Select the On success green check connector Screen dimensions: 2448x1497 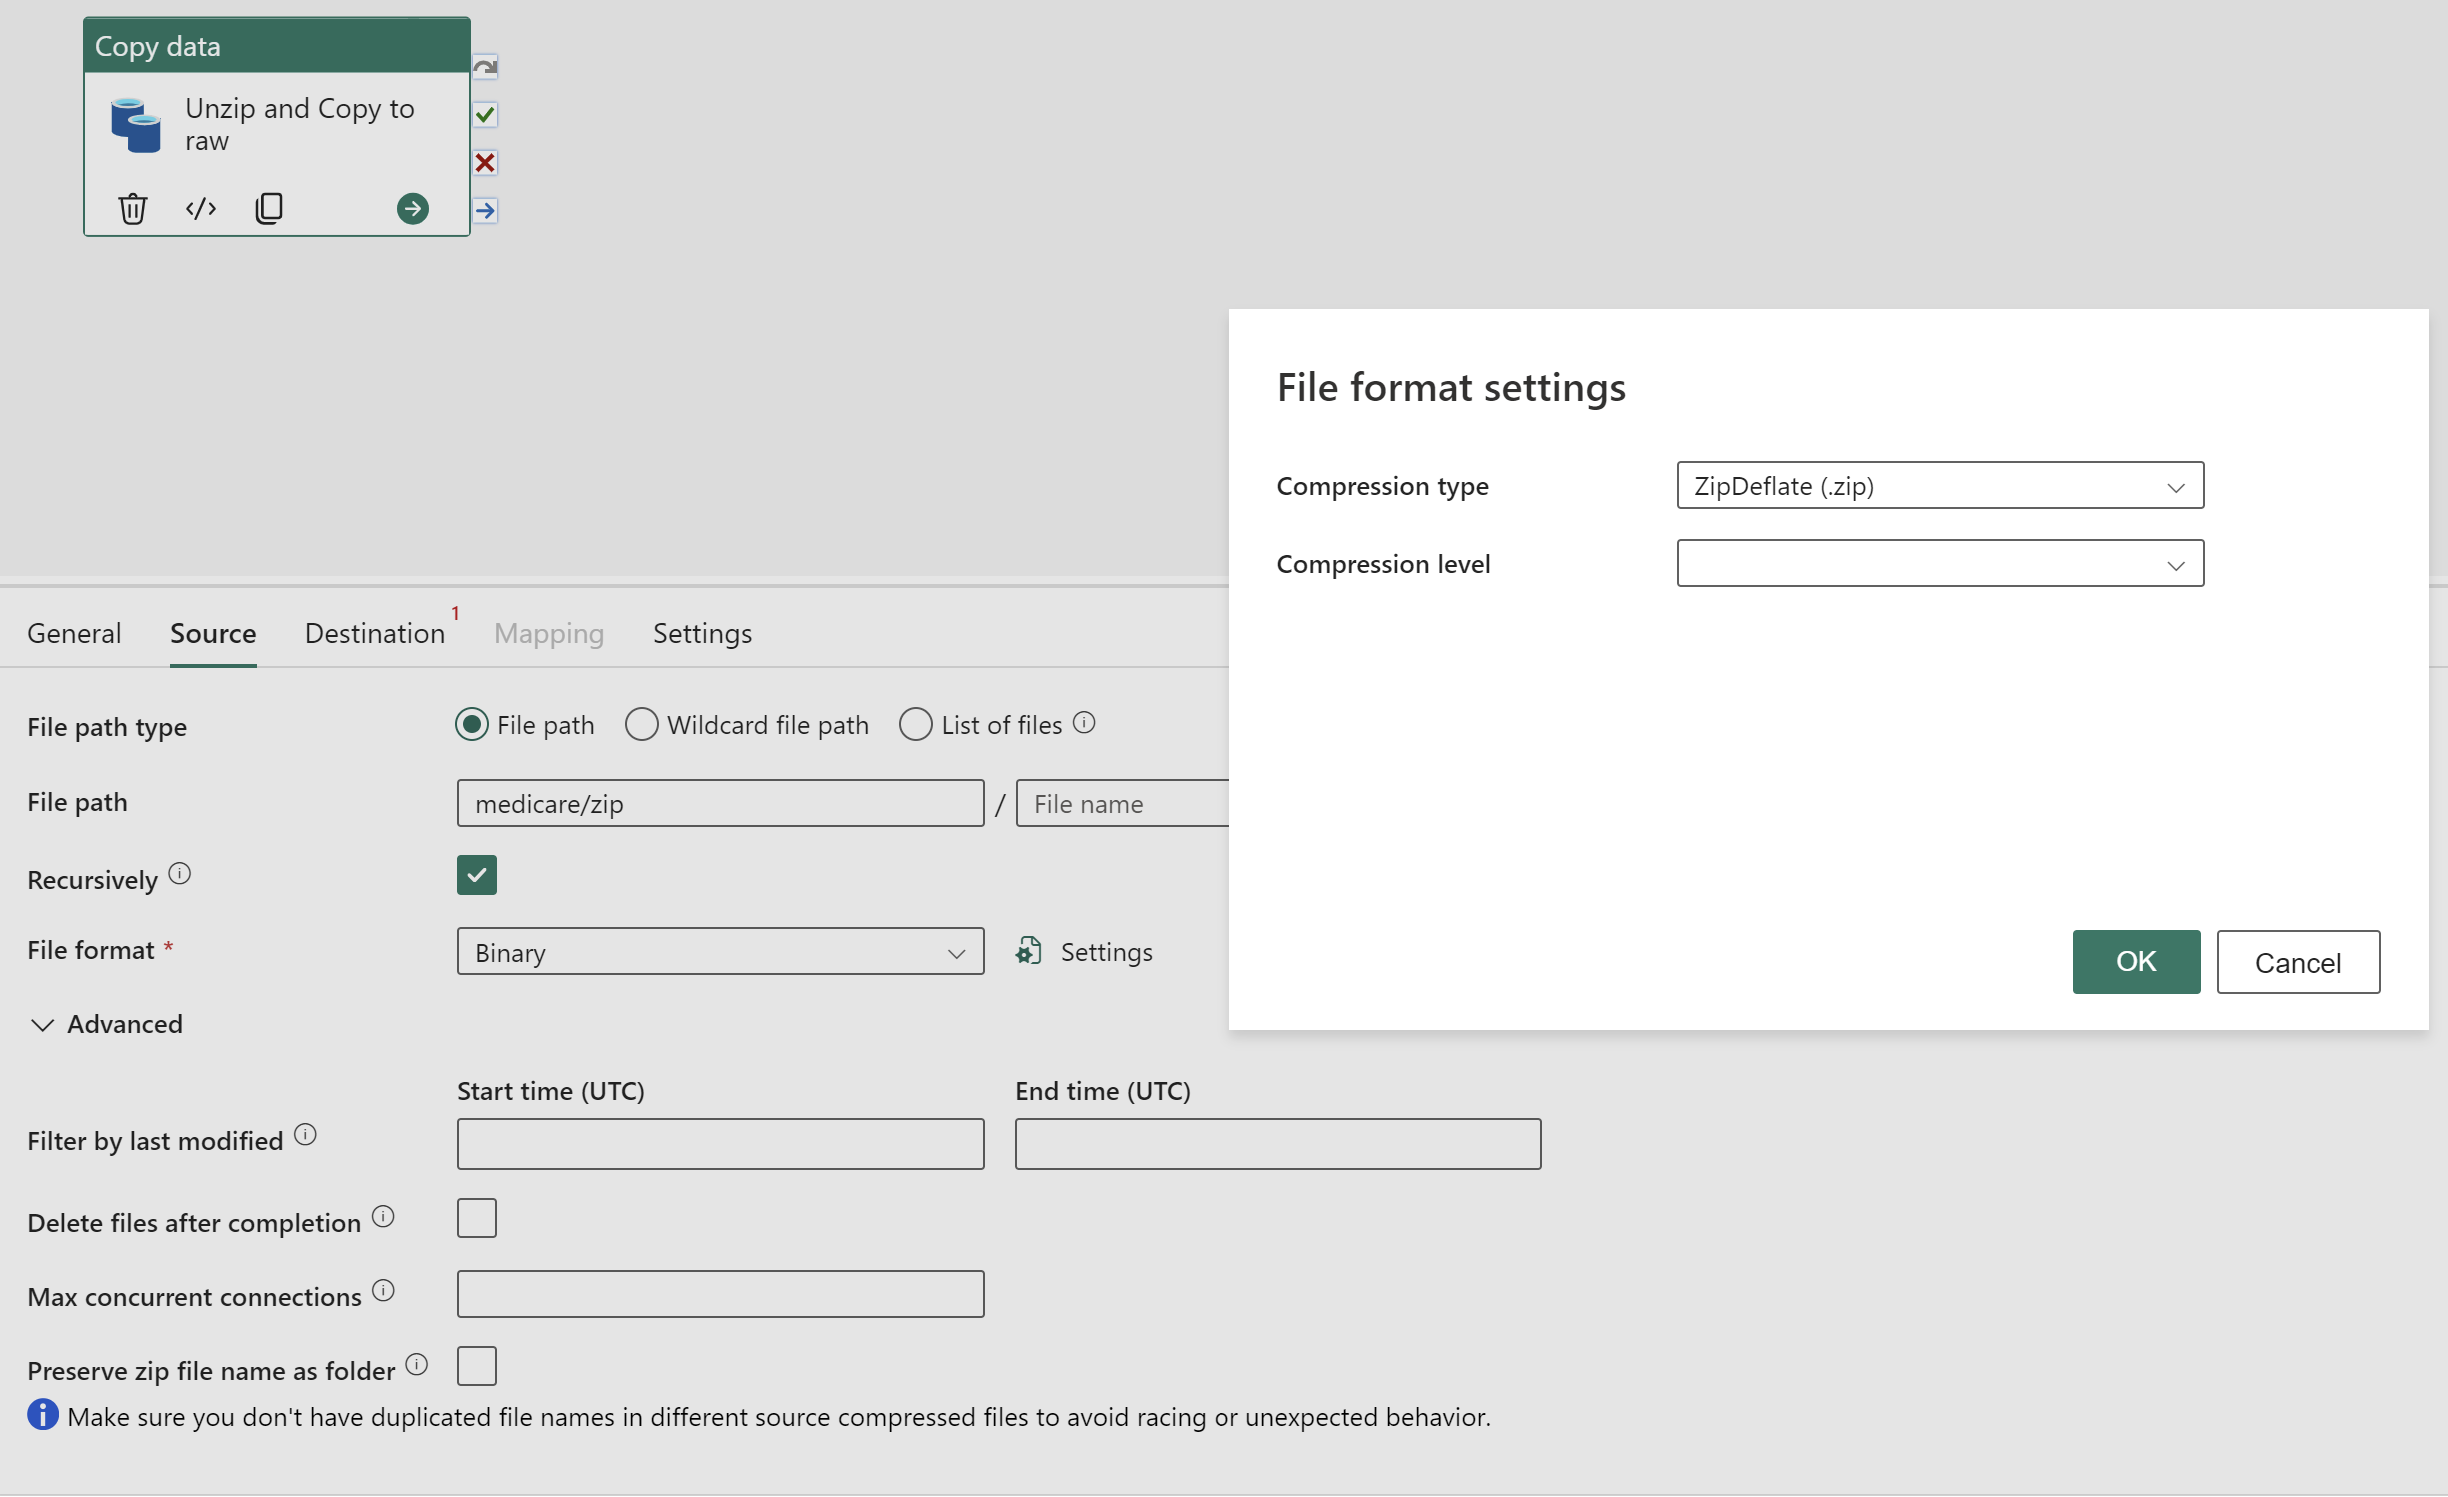(x=485, y=115)
